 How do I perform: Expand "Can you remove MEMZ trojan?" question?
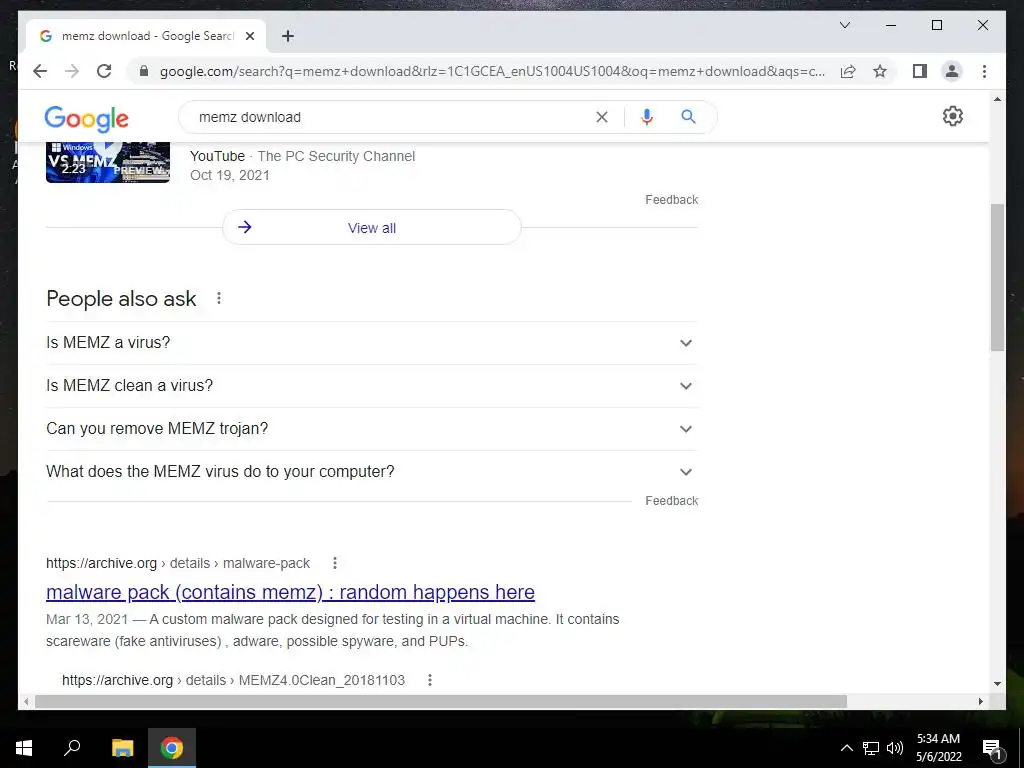tap(372, 429)
